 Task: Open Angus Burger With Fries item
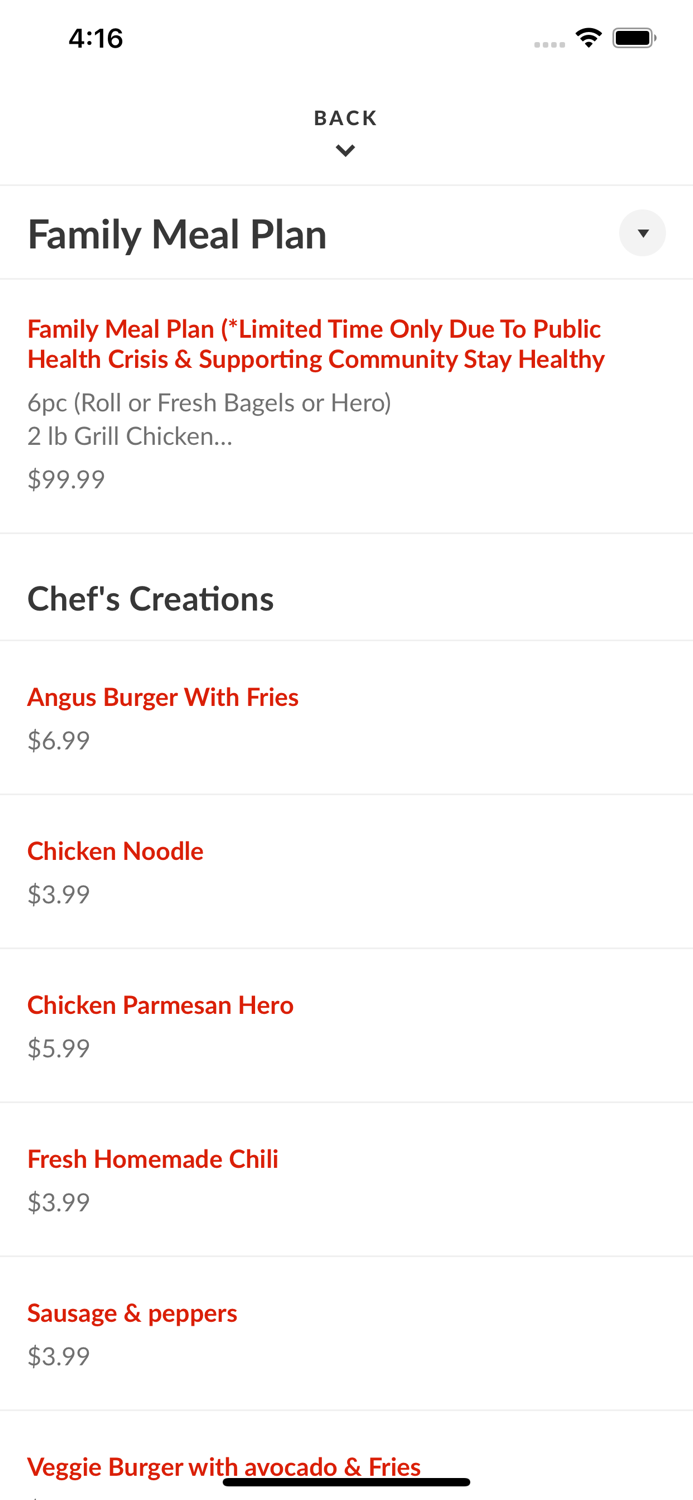[x=163, y=697]
